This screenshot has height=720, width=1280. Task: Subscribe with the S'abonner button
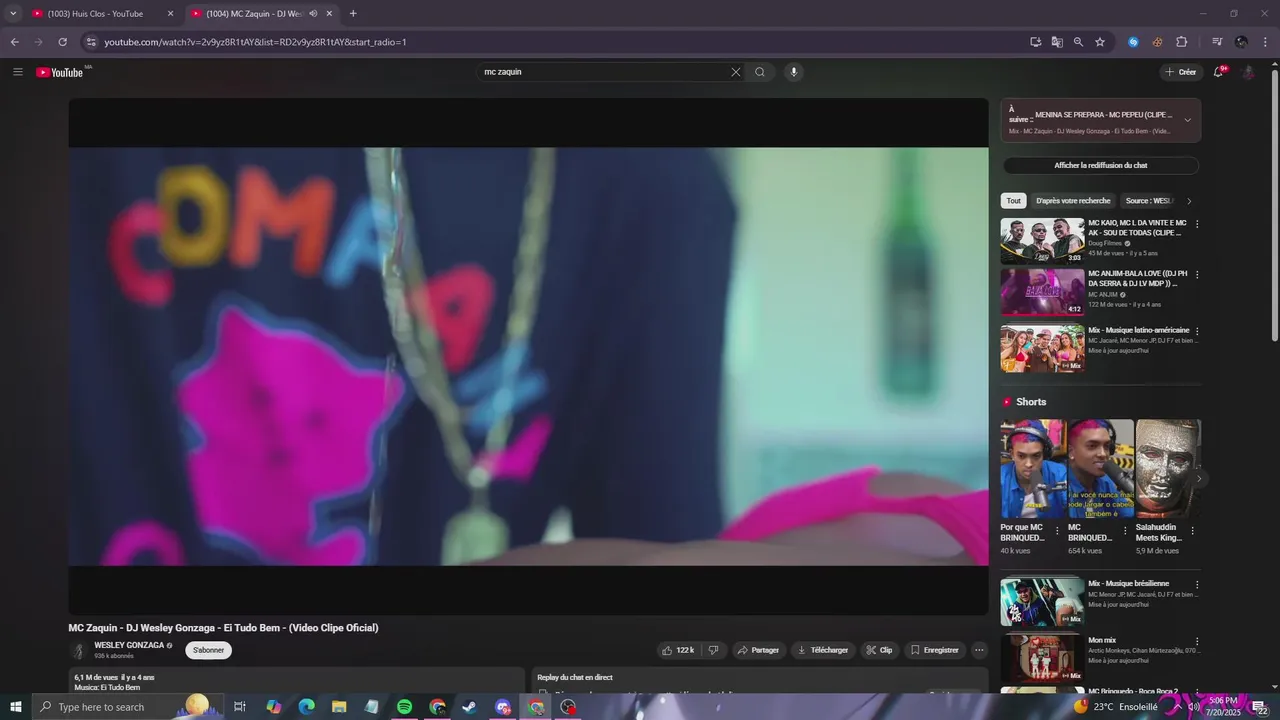[208, 650]
